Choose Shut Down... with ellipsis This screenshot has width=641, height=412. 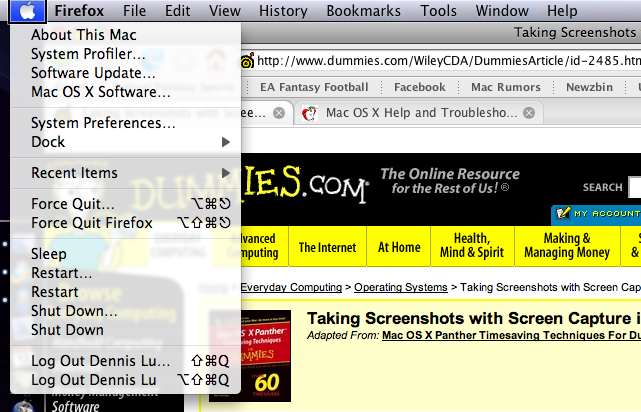point(125,311)
